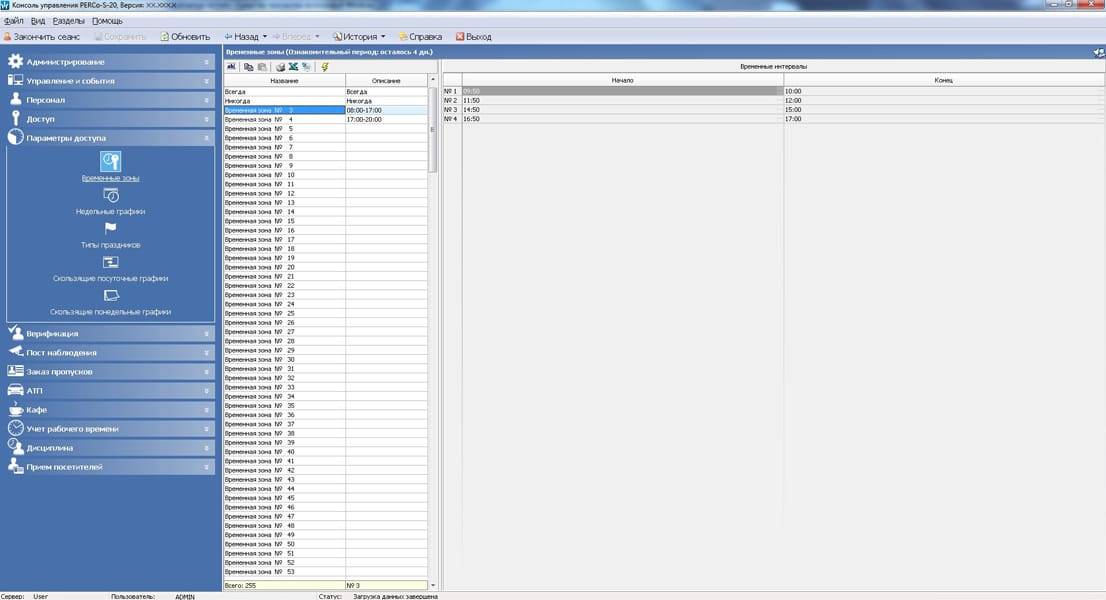This screenshot has height=600, width=1106.
Task: Open the Файл menu
Action: coord(13,21)
